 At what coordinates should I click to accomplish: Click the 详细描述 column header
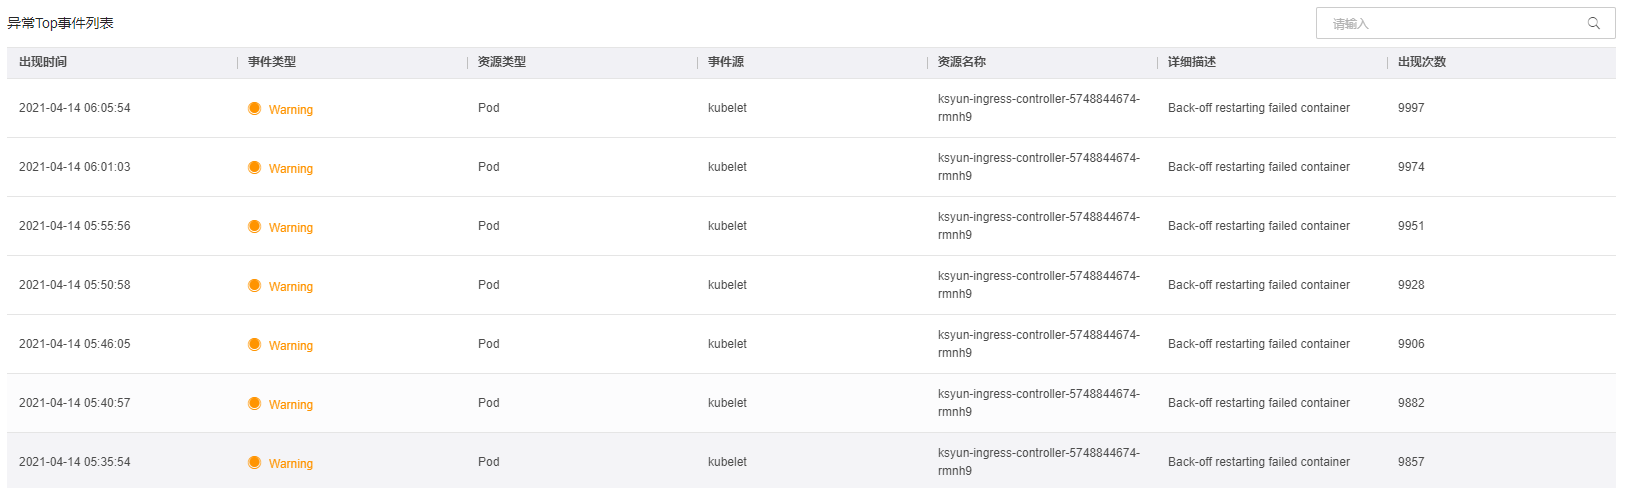point(1192,62)
